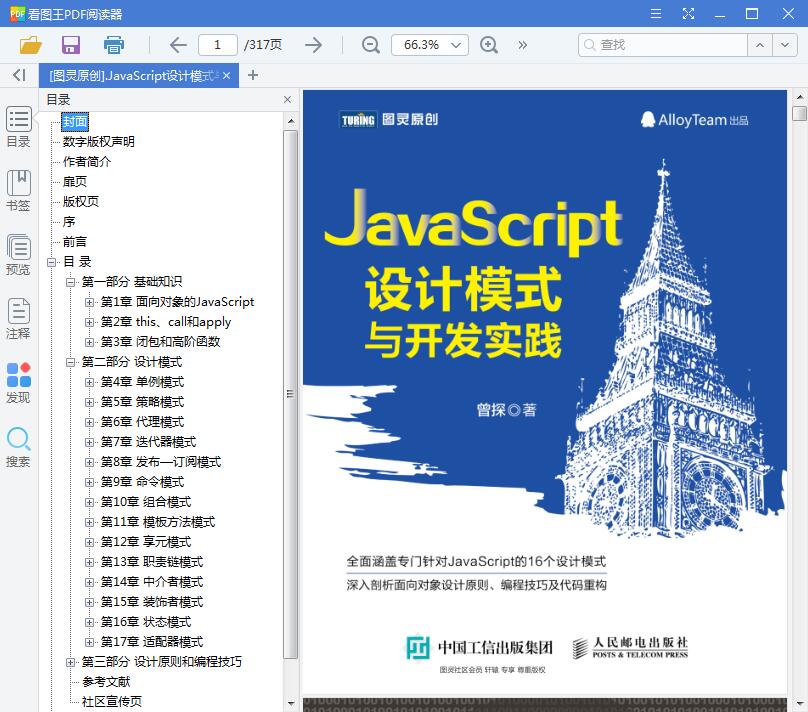Image resolution: width=808 pixels, height=712 pixels.
Task: Close the 目录 outline panel
Action: [x=288, y=99]
